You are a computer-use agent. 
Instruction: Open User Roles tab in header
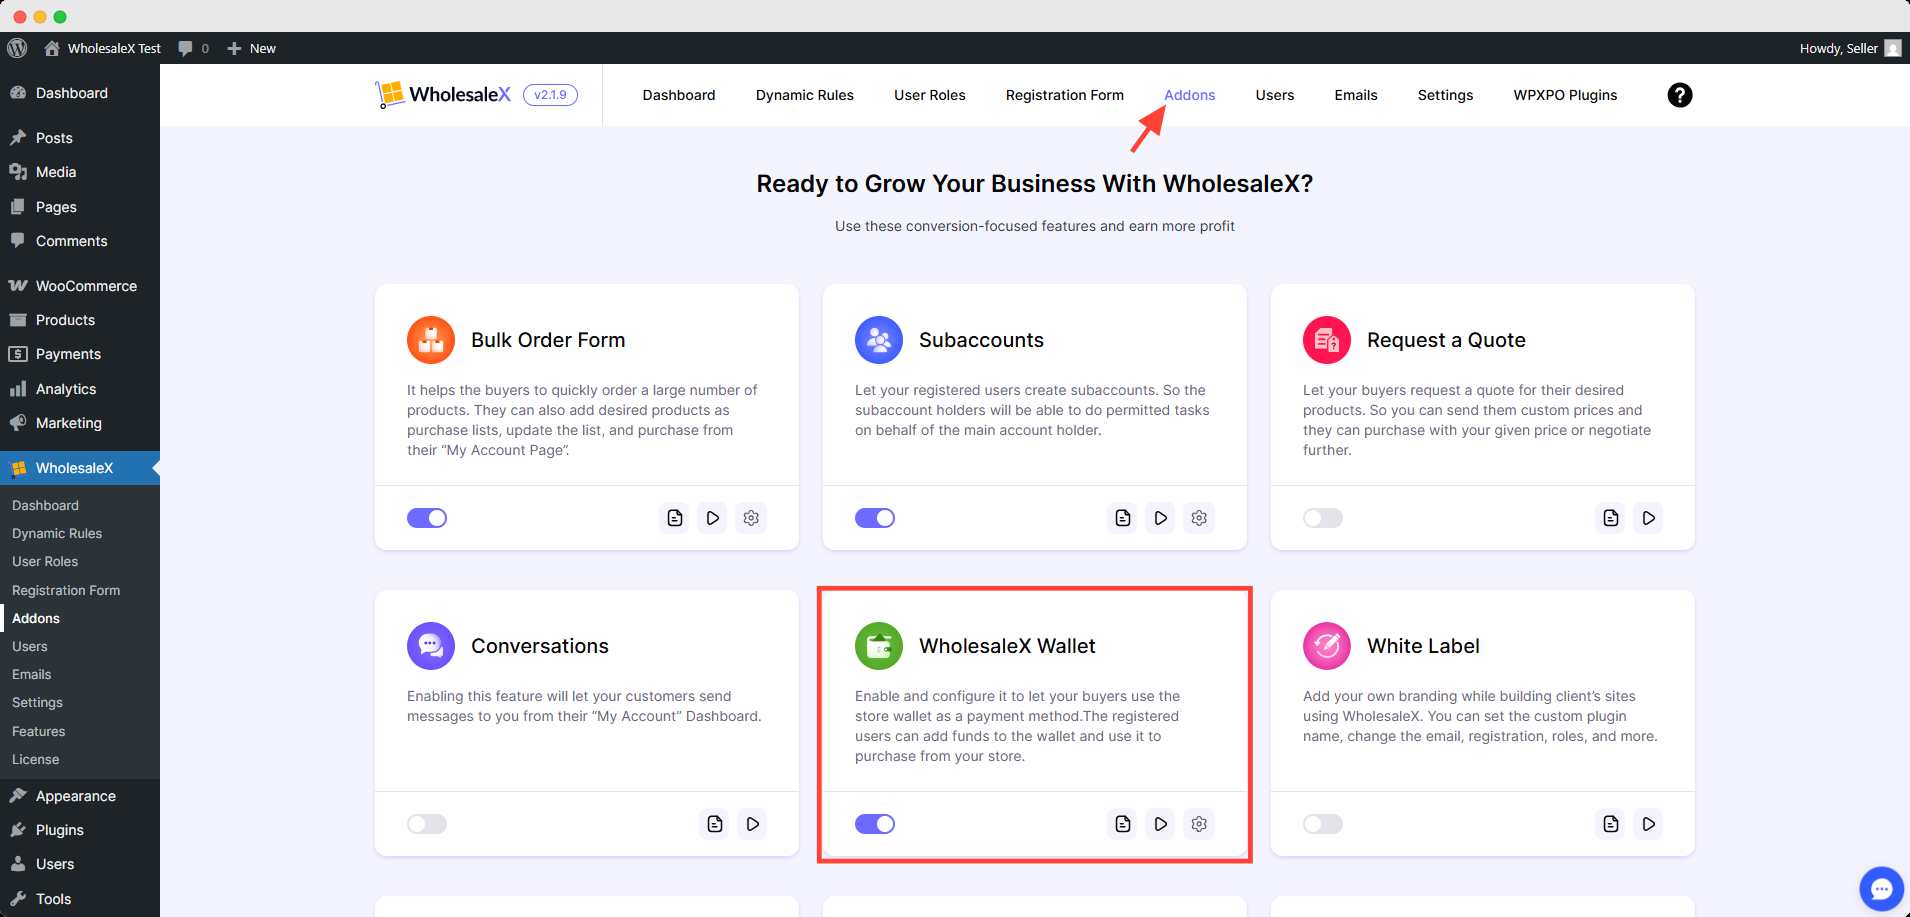930,95
